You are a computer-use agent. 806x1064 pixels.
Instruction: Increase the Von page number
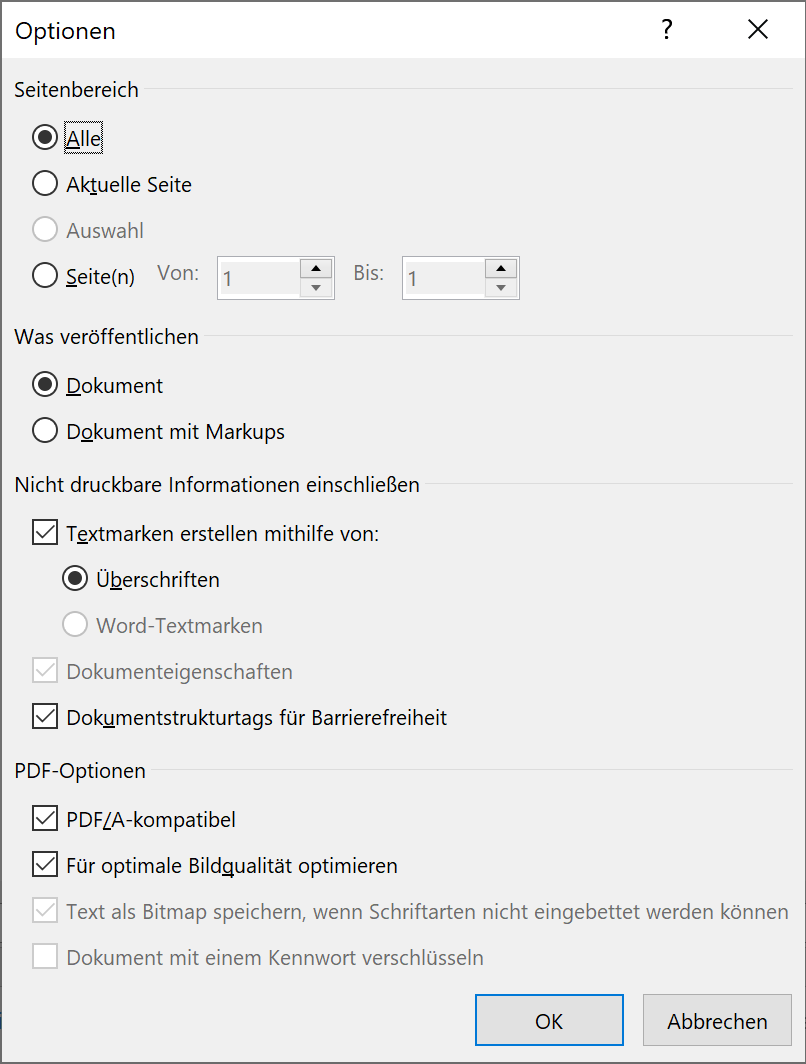[x=317, y=268]
